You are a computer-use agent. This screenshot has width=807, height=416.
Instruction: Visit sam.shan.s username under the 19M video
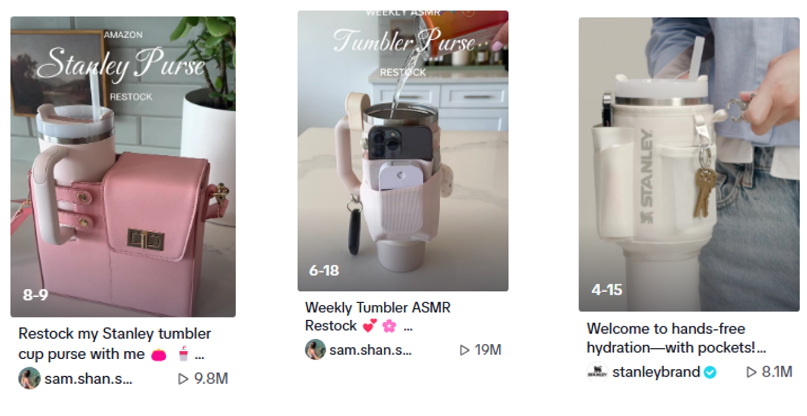click(371, 350)
